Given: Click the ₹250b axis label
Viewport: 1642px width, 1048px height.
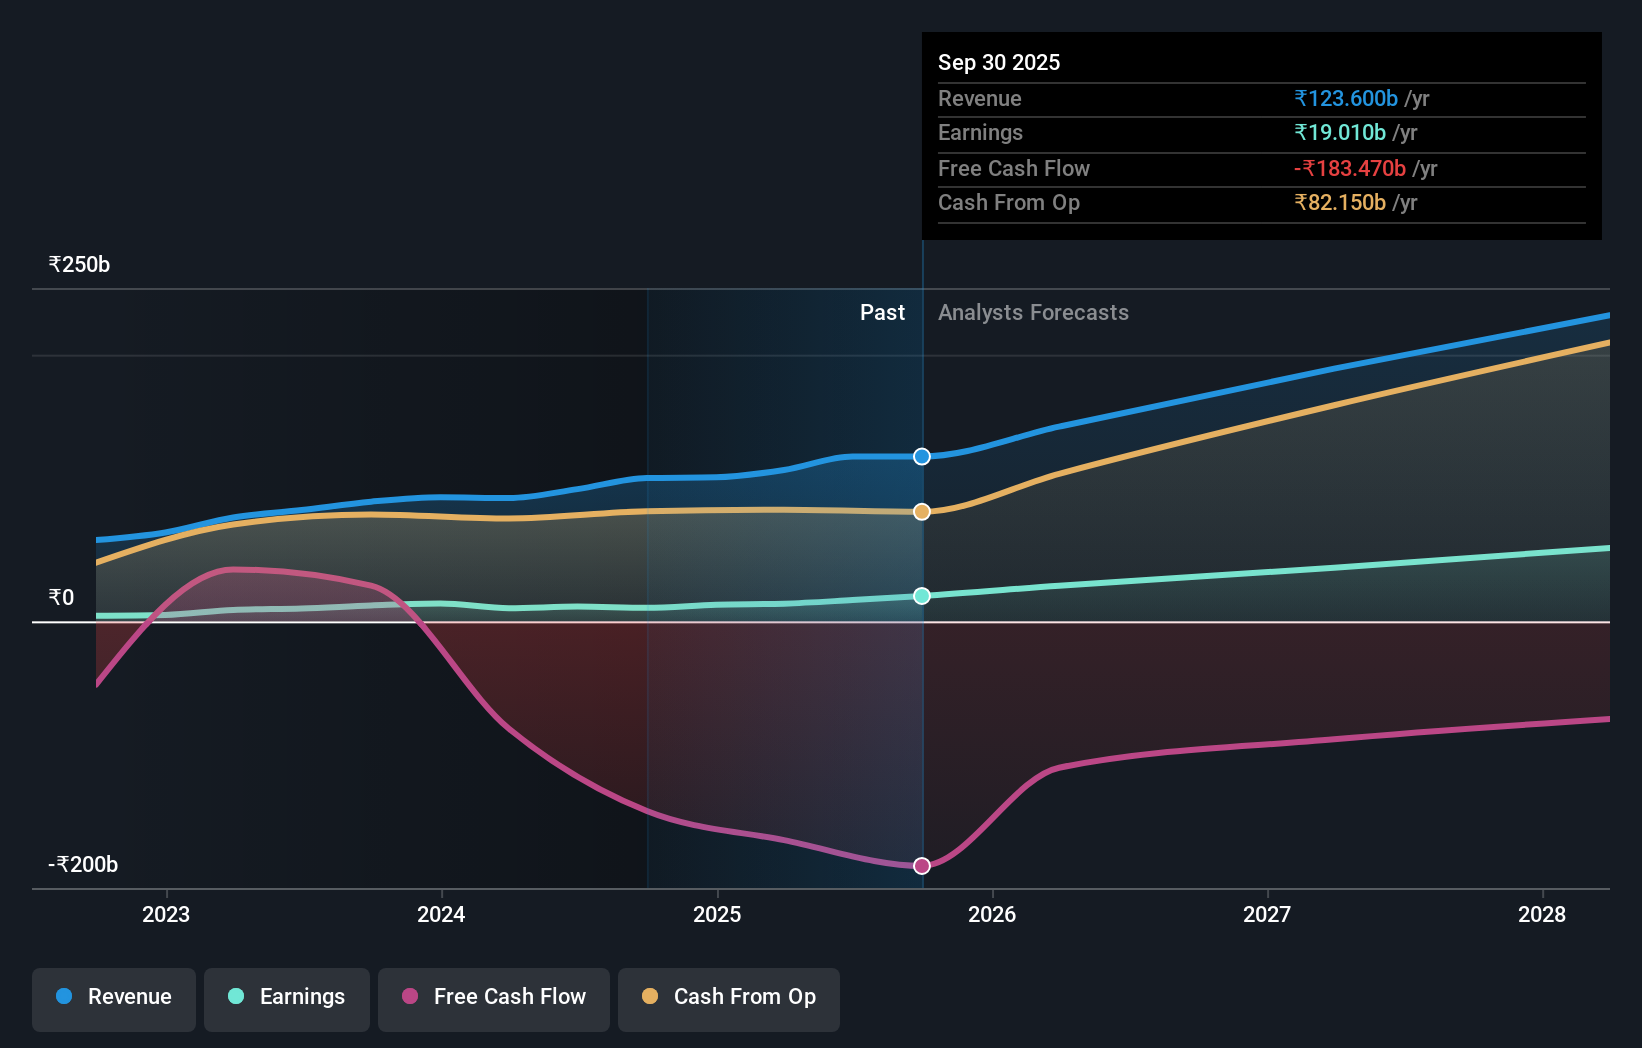Looking at the screenshot, I should click(79, 263).
